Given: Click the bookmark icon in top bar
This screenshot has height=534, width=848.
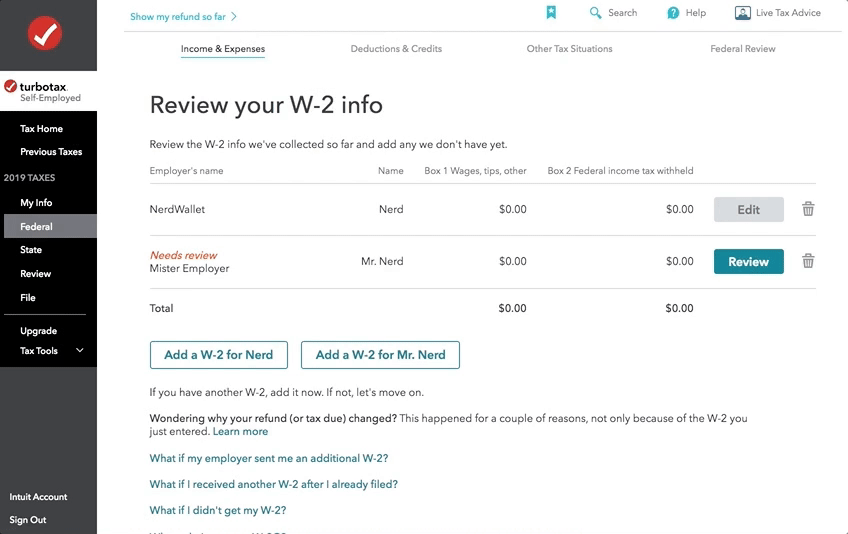Looking at the screenshot, I should (550, 13).
